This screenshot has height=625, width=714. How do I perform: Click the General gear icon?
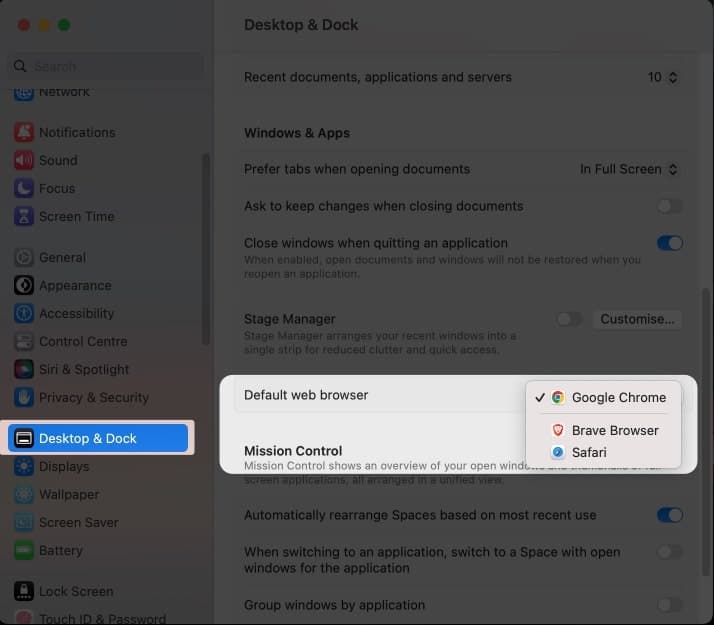(x=24, y=257)
